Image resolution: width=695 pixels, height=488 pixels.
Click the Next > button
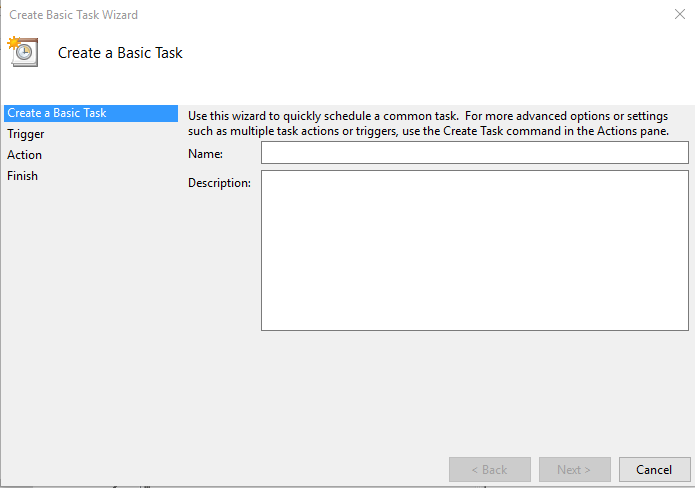pos(575,469)
